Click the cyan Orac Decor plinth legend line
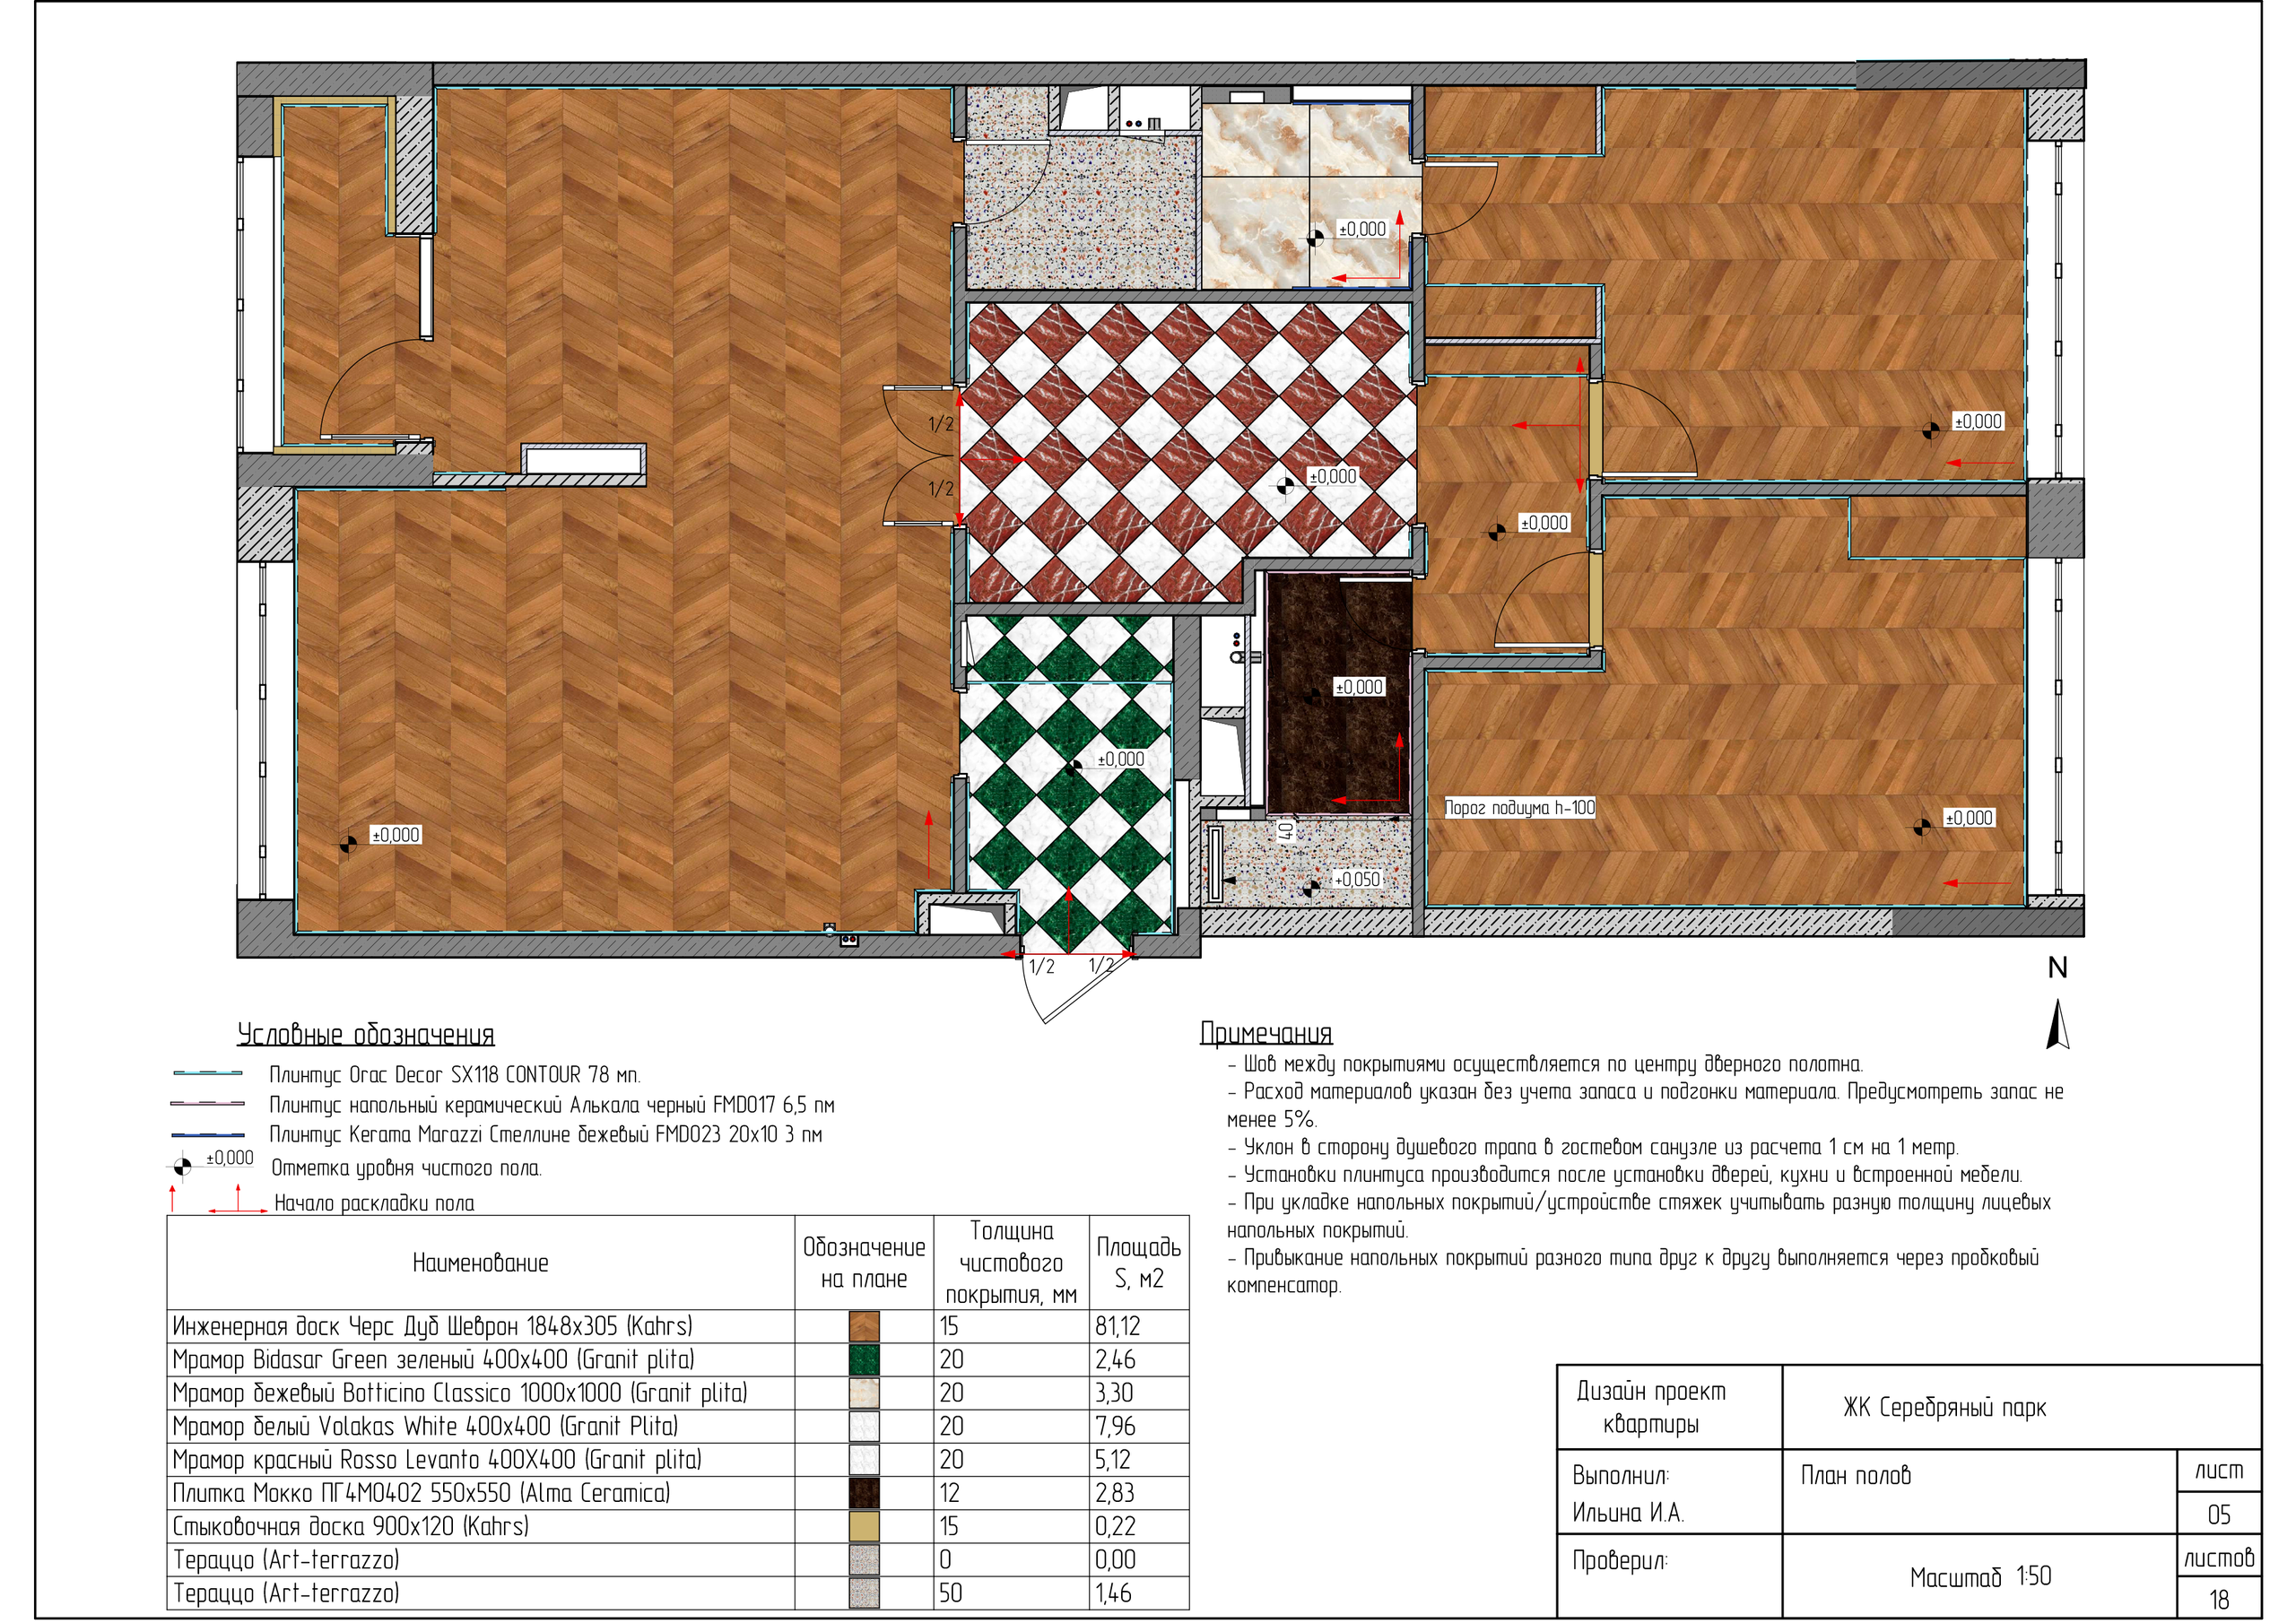The image size is (2296, 1623). tap(207, 1074)
